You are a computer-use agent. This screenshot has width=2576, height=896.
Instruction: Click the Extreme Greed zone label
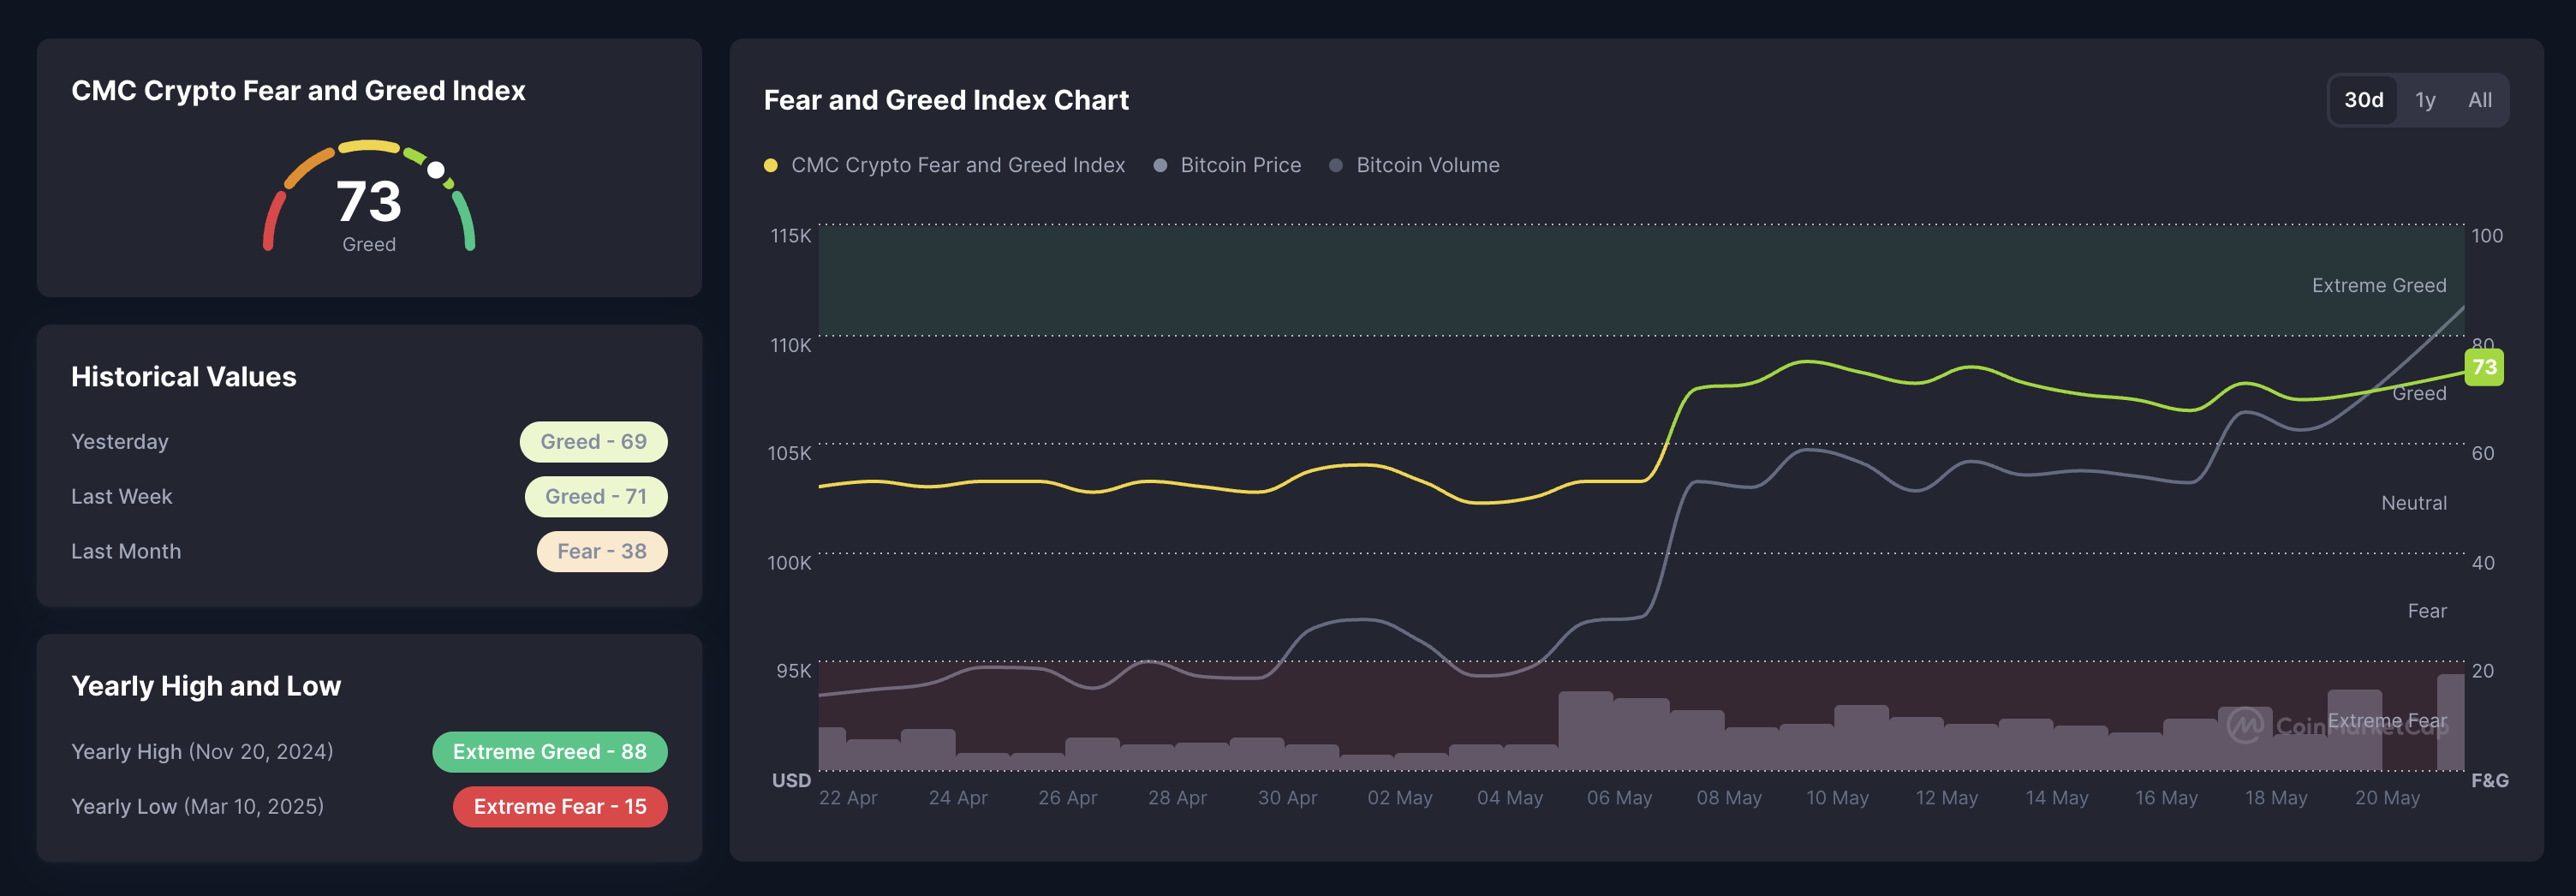click(x=2378, y=286)
